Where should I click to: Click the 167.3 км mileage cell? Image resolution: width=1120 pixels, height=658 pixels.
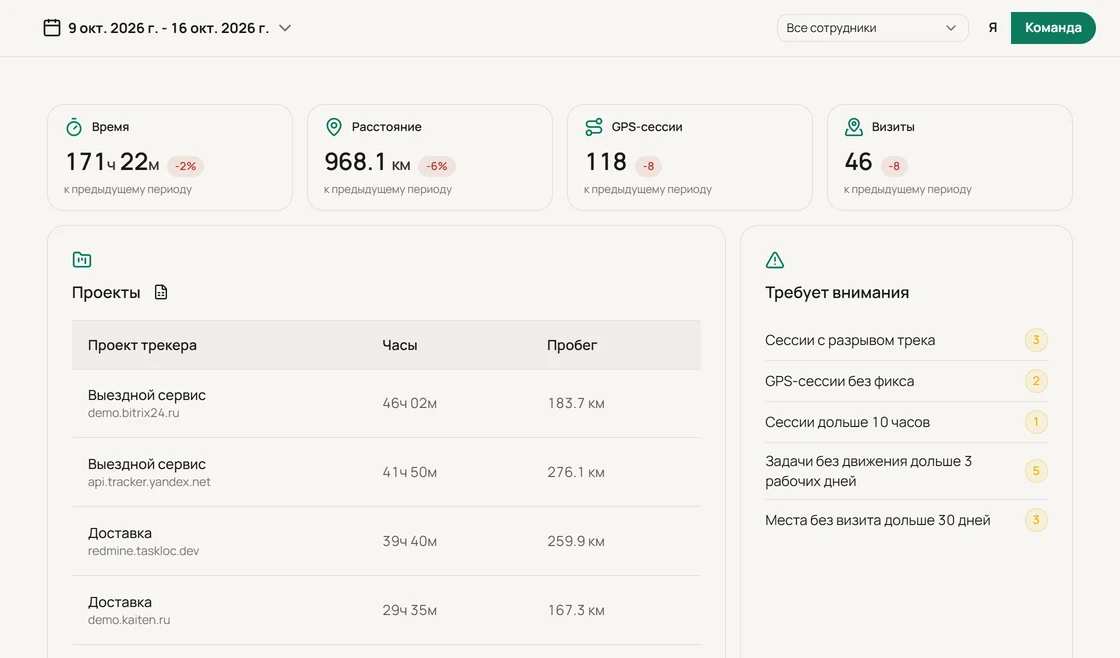point(576,610)
